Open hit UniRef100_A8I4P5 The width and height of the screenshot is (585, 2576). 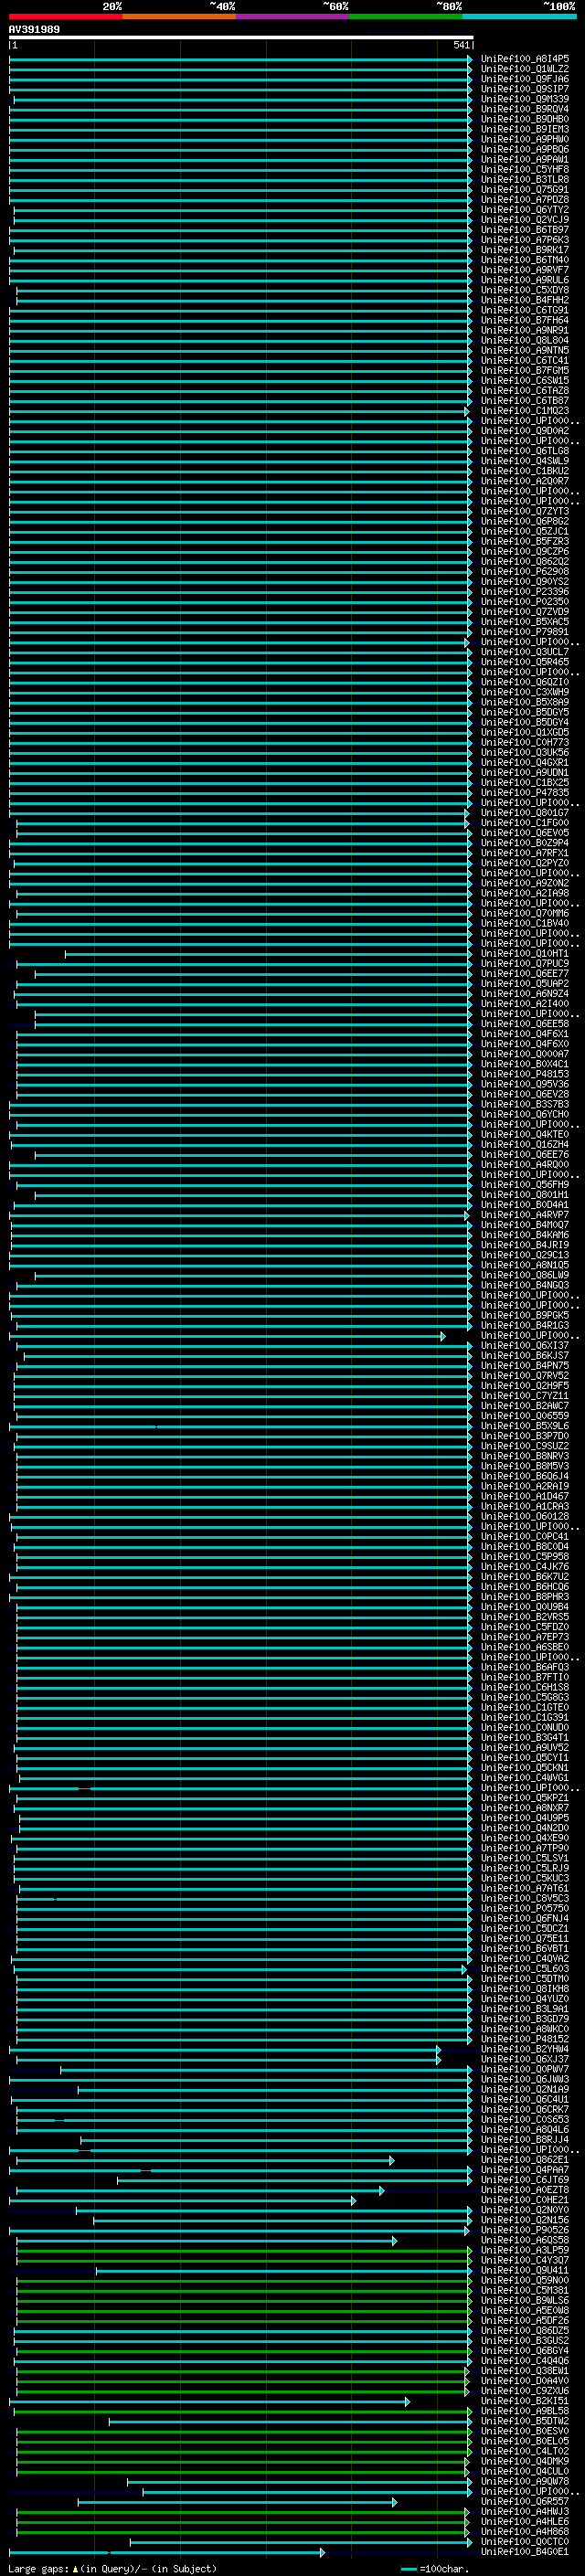(x=525, y=59)
